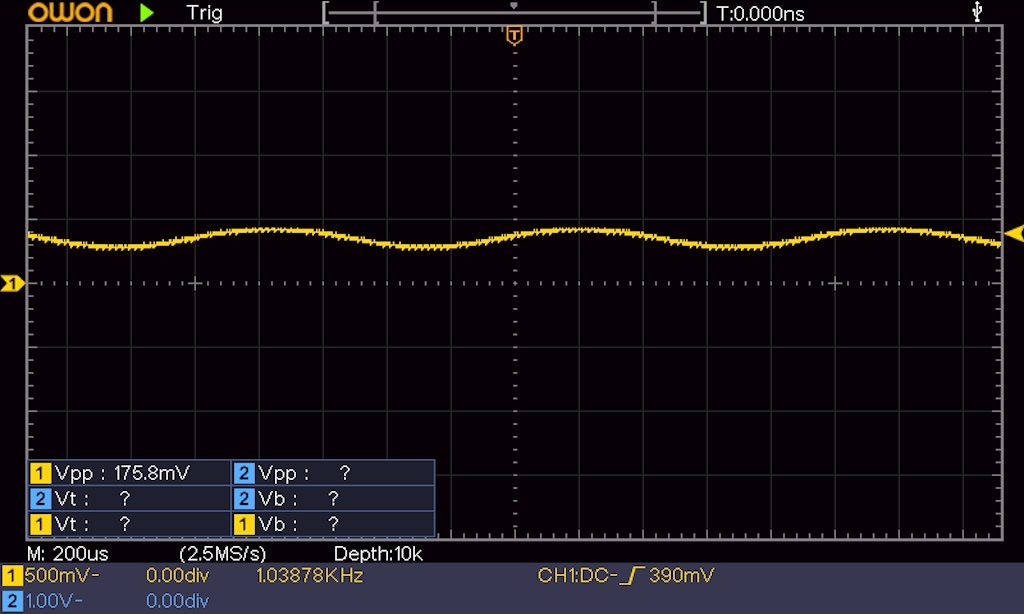Screen dimensions: 1024x614
Task: Open the Depth:10k memory depth setting
Action: tap(378, 553)
